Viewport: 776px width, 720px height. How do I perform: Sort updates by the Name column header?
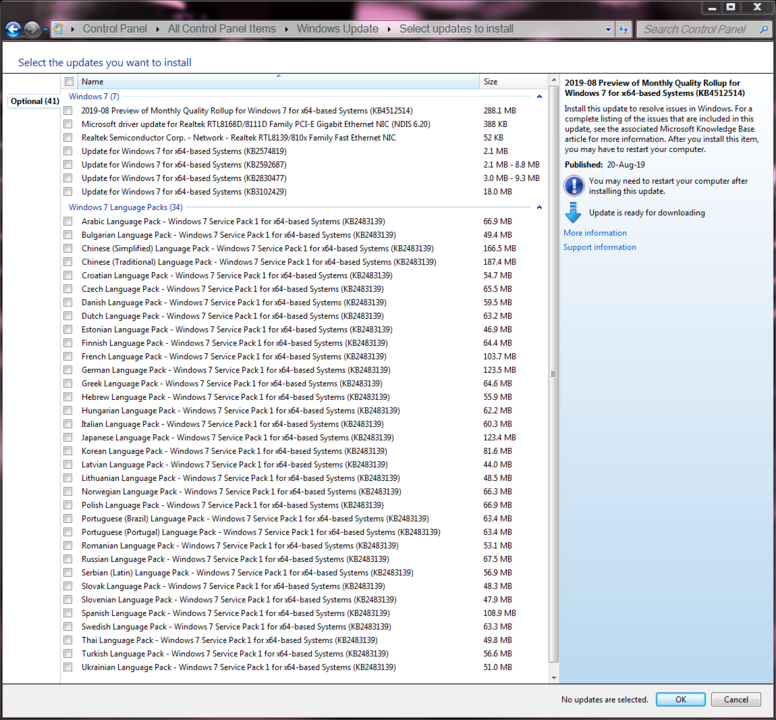278,82
